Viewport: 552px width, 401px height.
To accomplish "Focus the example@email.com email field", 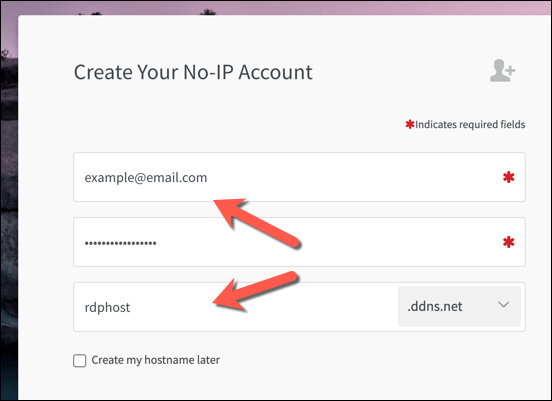I will tap(299, 177).
